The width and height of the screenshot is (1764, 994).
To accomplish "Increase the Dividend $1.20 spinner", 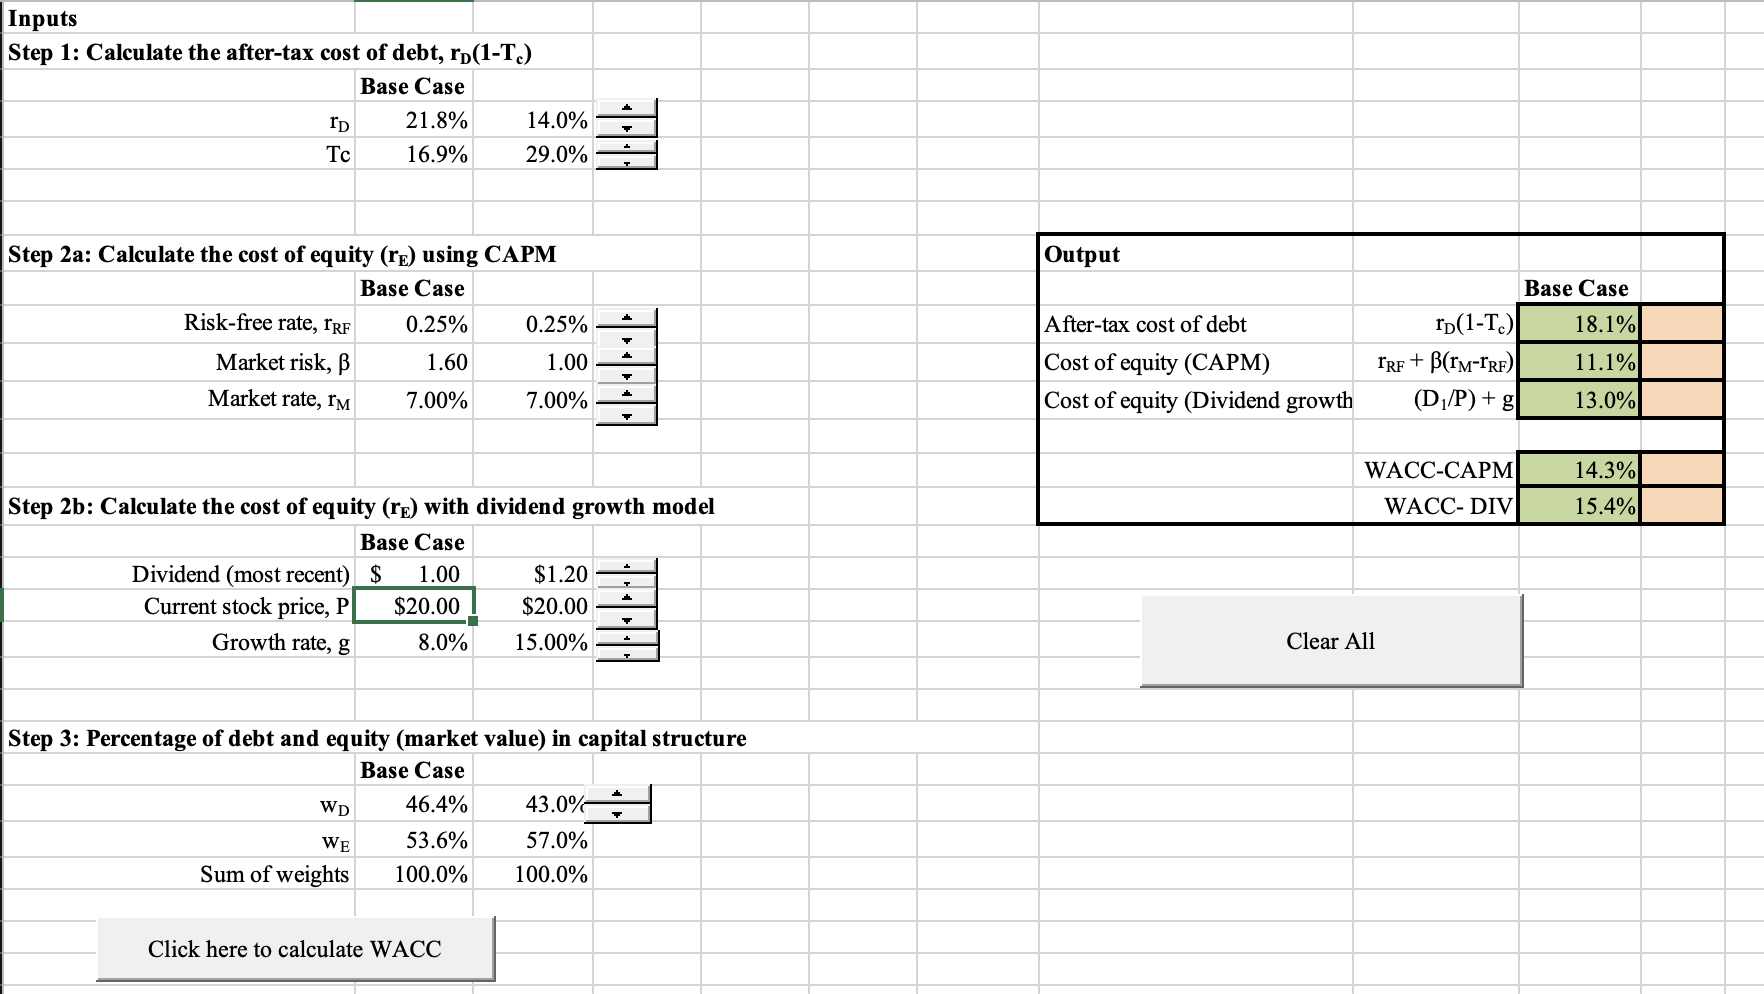I will [x=626, y=566].
